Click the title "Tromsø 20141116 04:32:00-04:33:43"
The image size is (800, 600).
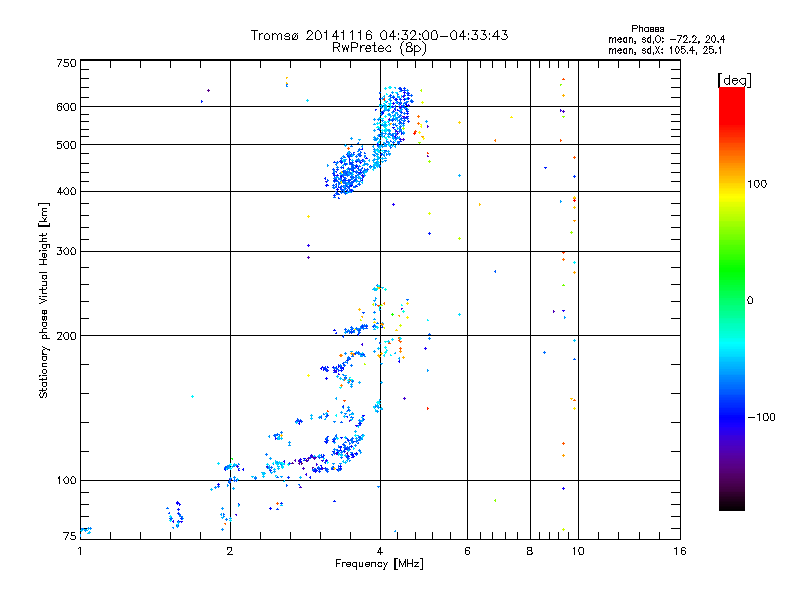[x=379, y=35]
